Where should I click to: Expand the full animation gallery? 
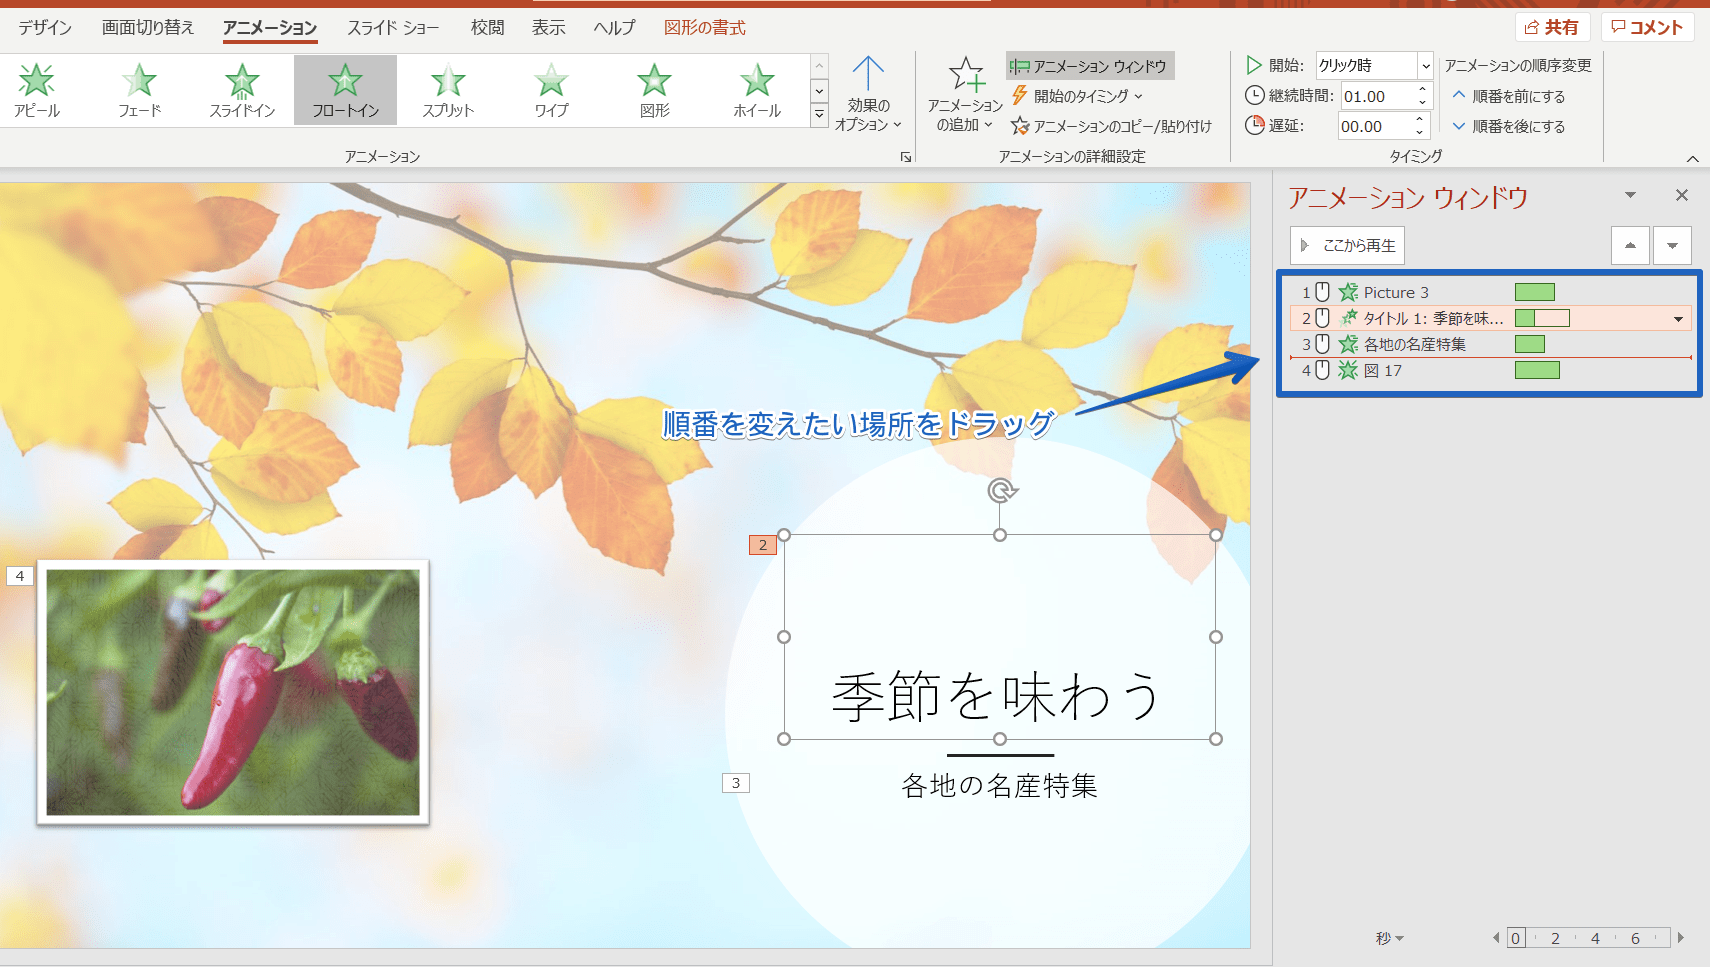(x=819, y=115)
